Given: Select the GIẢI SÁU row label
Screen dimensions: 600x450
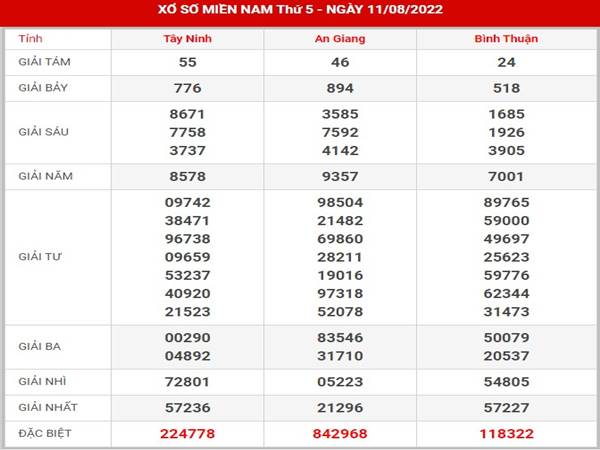Looking at the screenshot, I should 45,131.
